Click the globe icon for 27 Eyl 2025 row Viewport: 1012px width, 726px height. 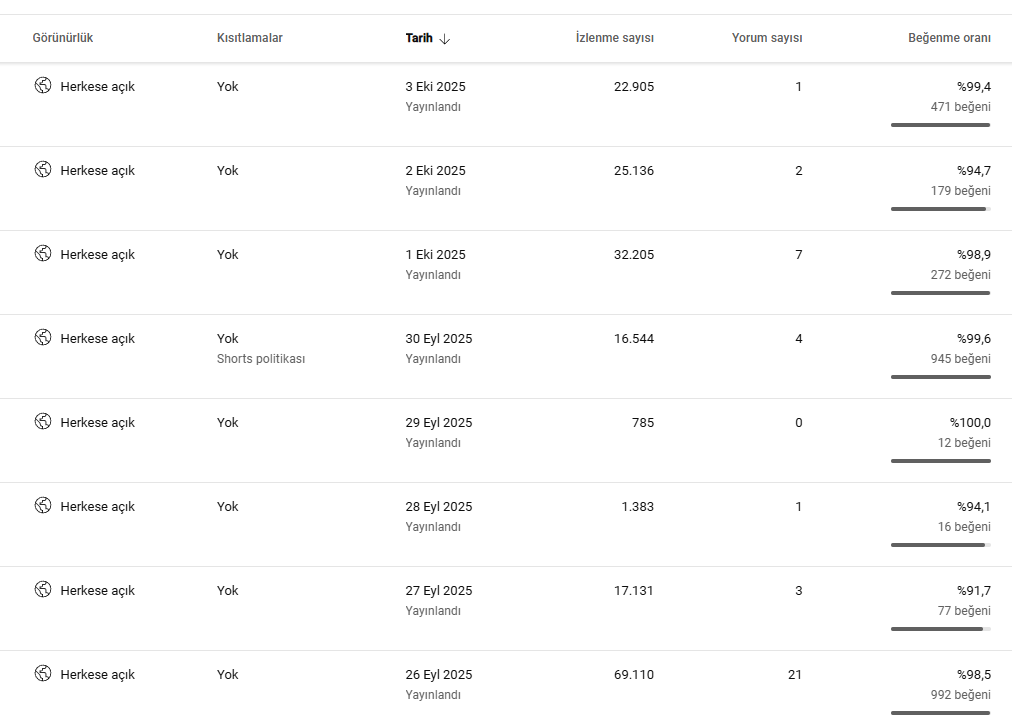(x=43, y=589)
